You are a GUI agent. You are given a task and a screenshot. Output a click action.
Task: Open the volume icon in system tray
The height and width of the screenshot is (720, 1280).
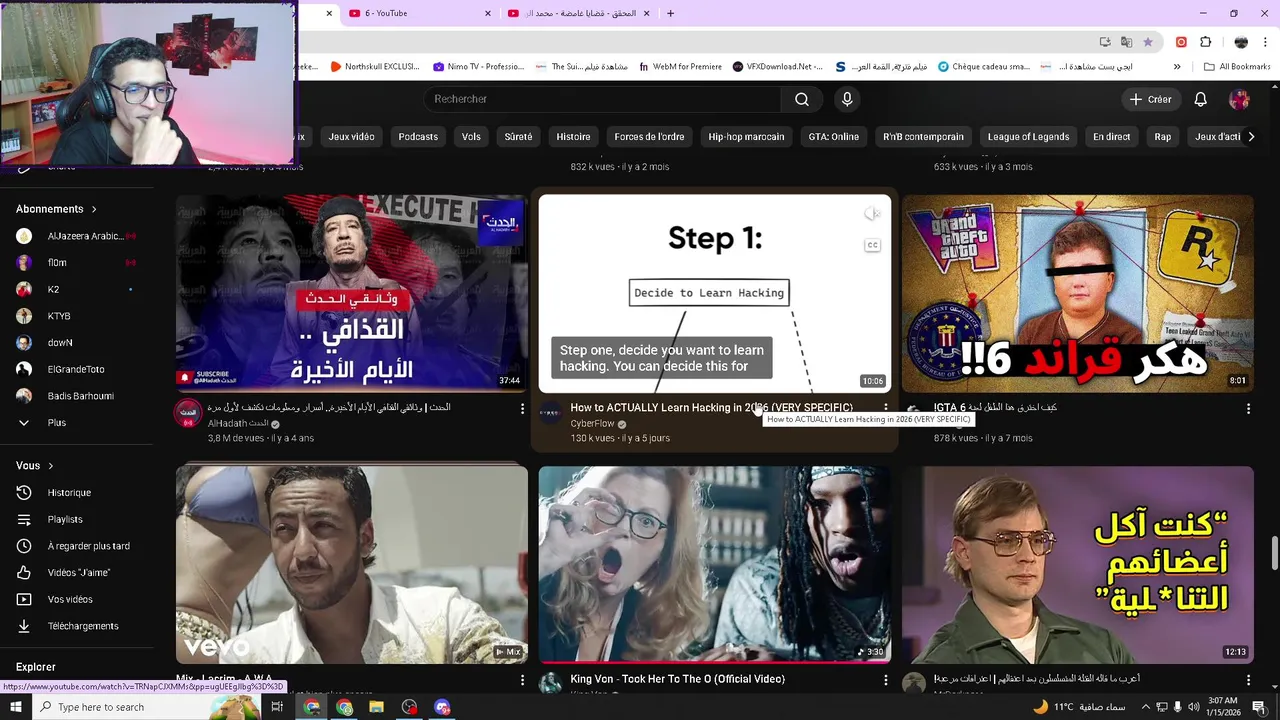(1194, 707)
